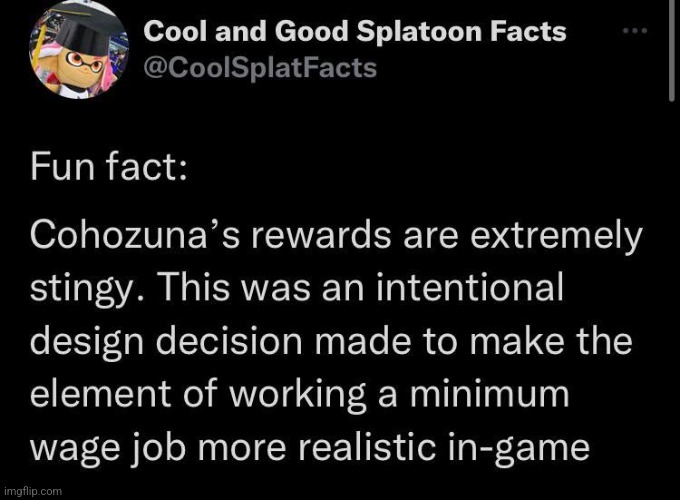Click the word "extremely" in the tweet
680x500 pixels.
point(557,238)
